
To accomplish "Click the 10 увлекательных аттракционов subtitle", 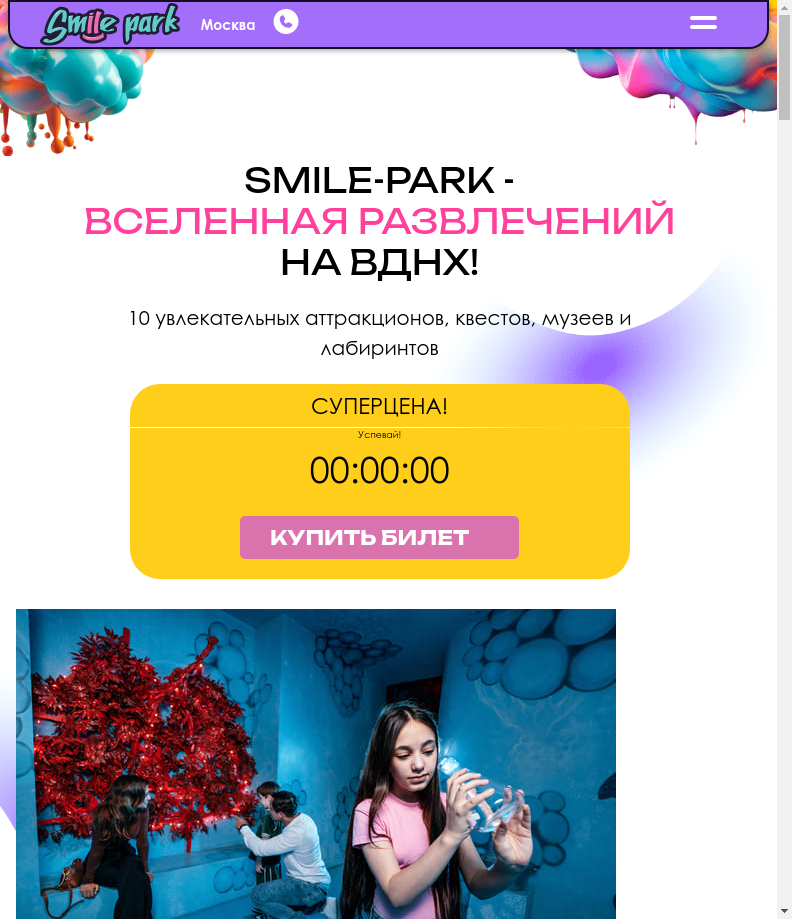I will (x=379, y=333).
